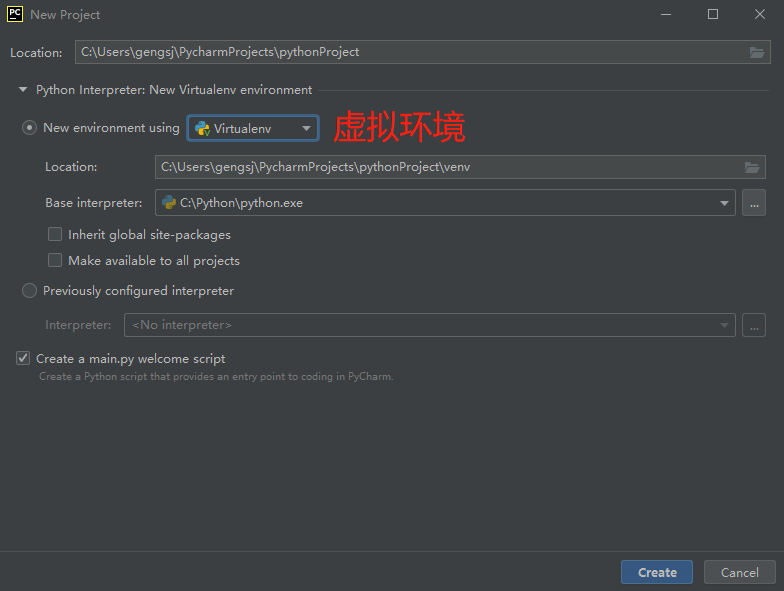Click ellipsis button next to No interpreter
This screenshot has width=784, height=591.
coord(754,325)
